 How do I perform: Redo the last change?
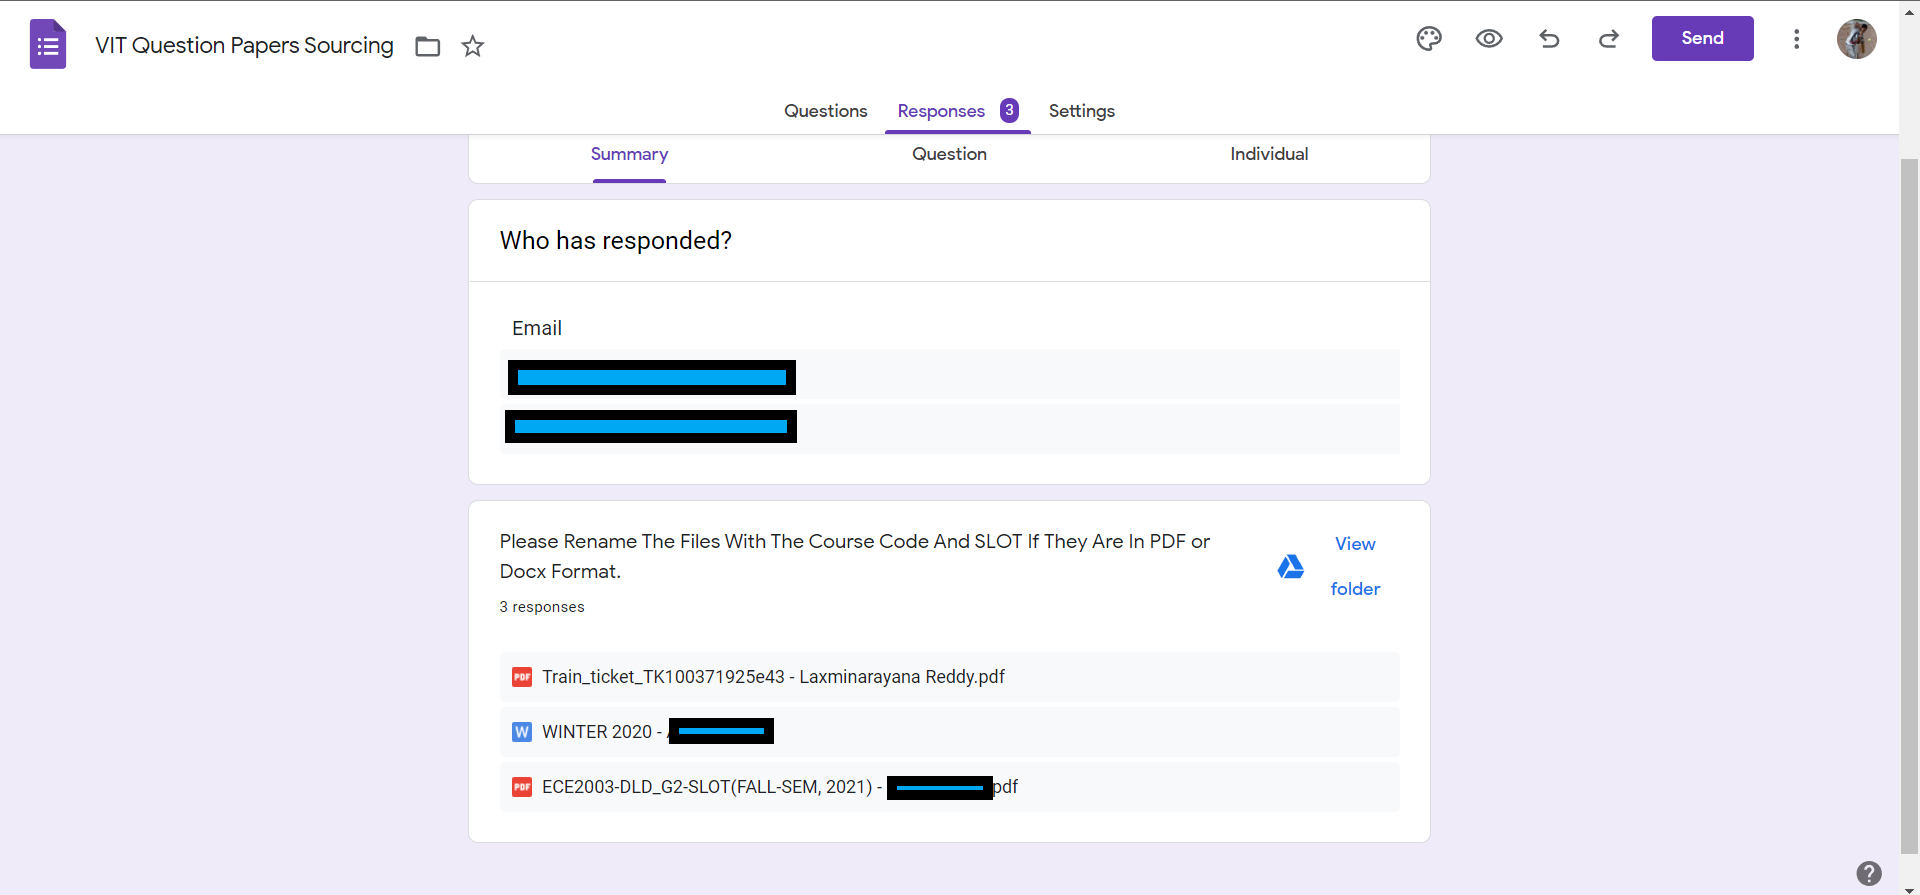click(1609, 39)
